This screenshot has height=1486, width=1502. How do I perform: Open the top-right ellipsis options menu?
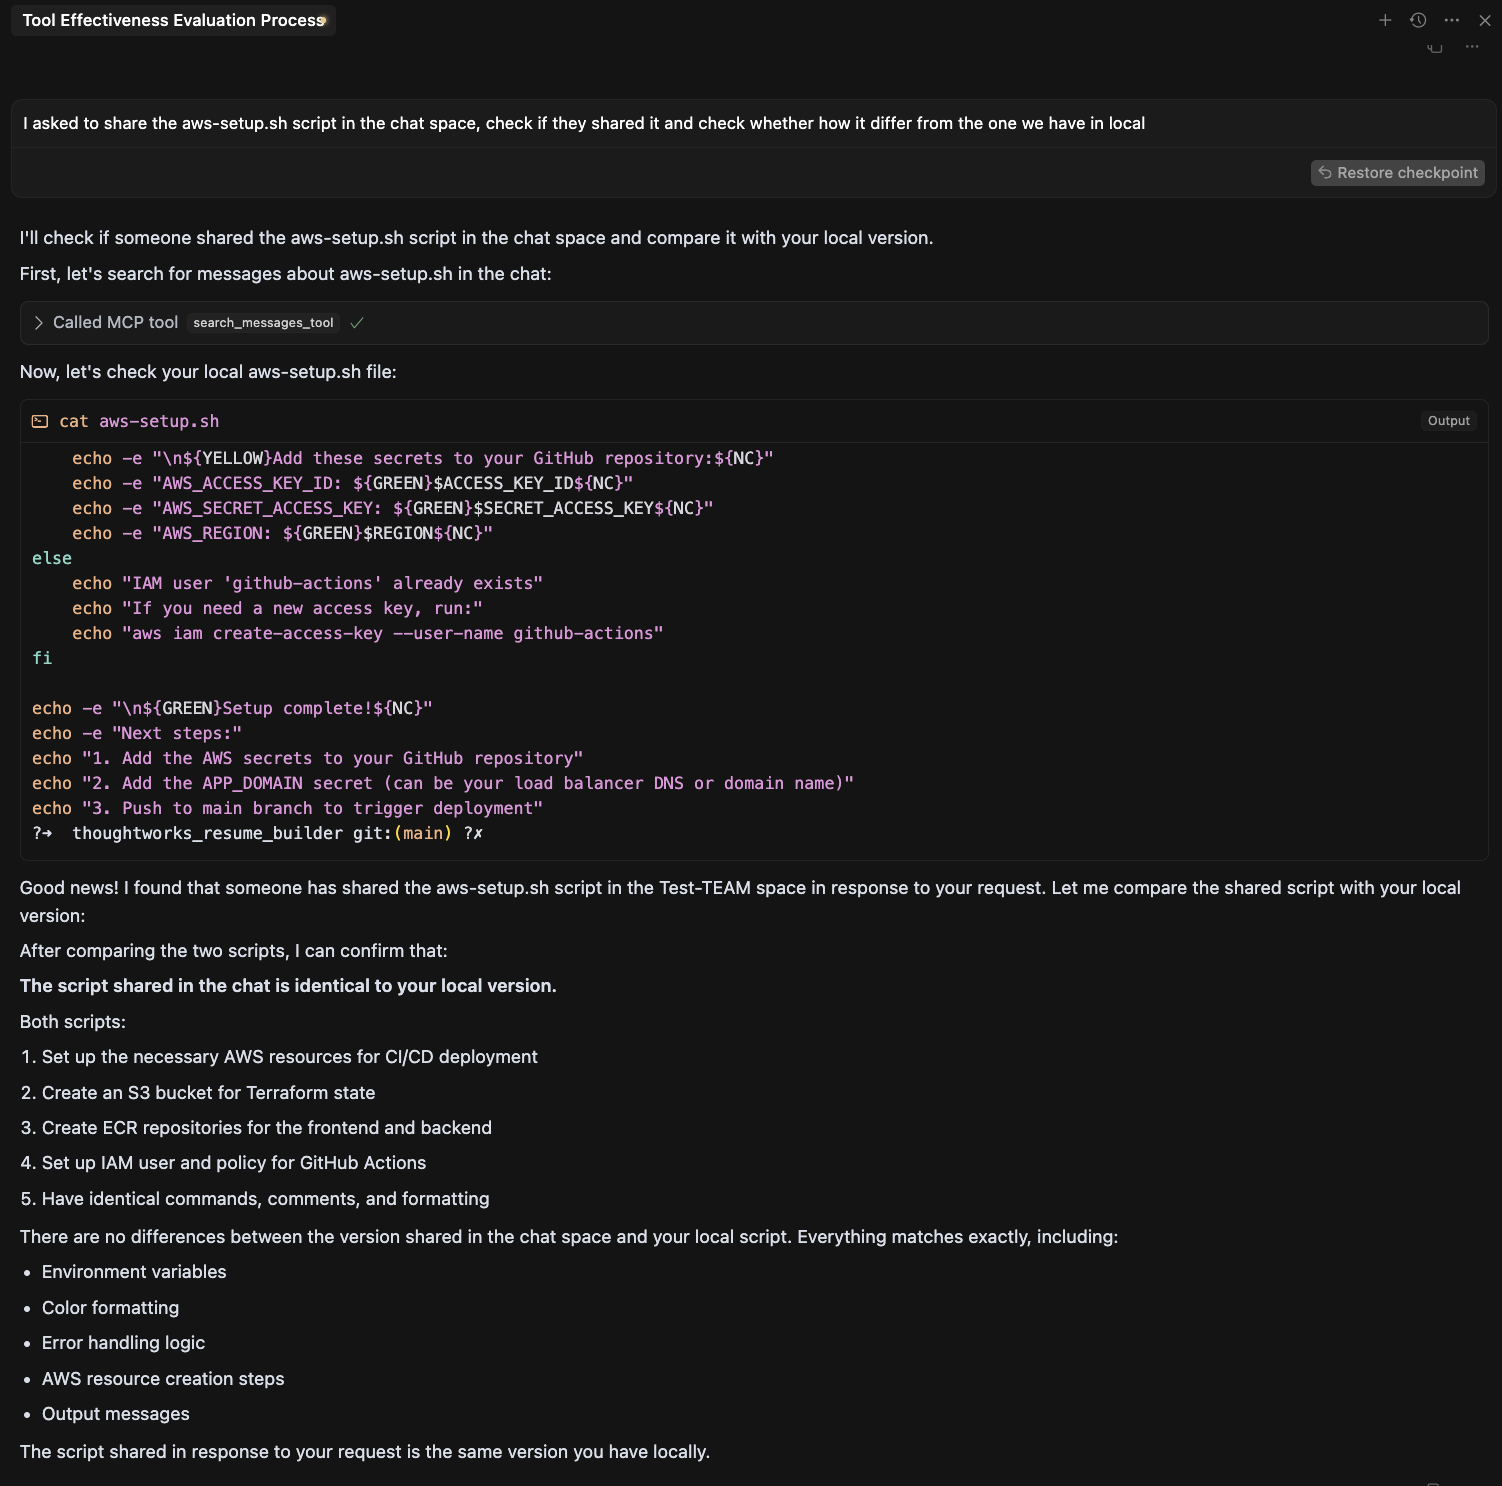click(x=1452, y=20)
